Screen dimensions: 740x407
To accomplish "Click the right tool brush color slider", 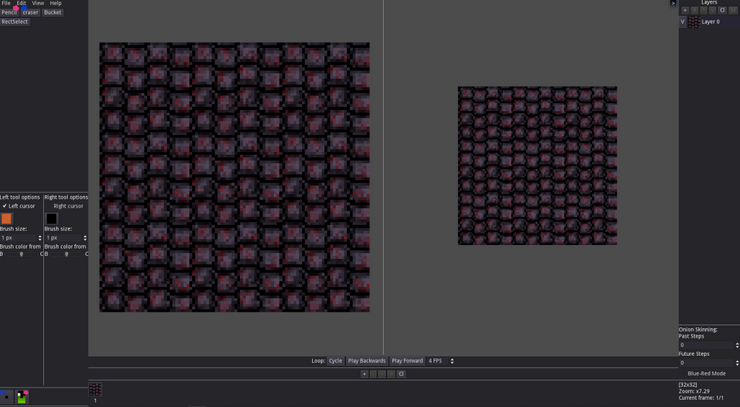I will [66, 254].
